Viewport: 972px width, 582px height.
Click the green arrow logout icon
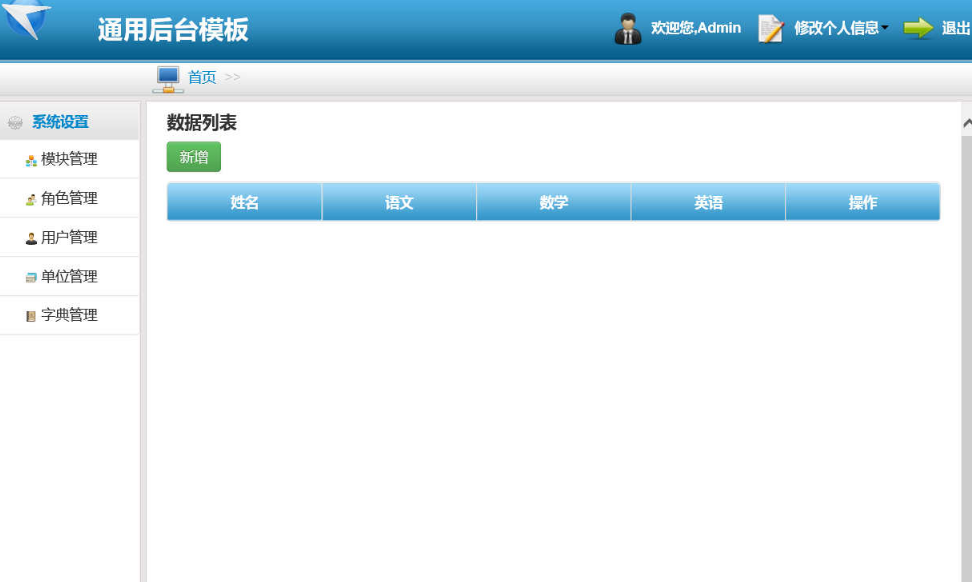click(917, 29)
